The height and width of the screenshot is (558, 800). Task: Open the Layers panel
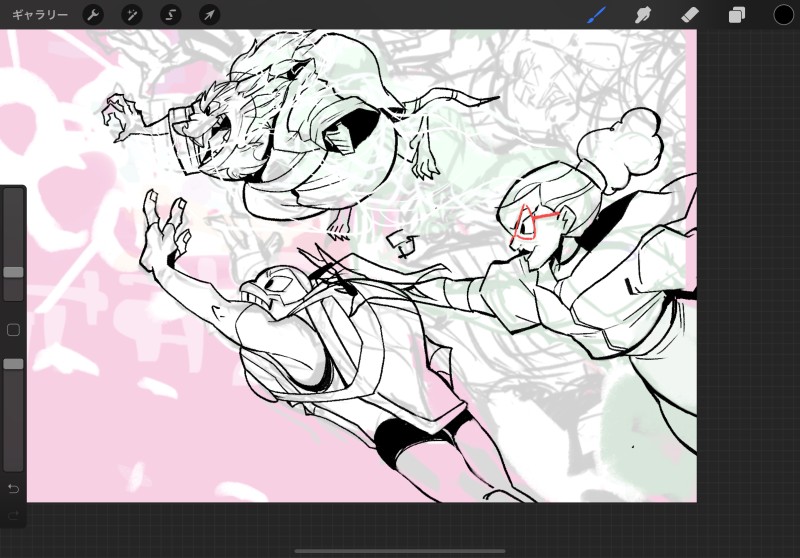click(736, 15)
